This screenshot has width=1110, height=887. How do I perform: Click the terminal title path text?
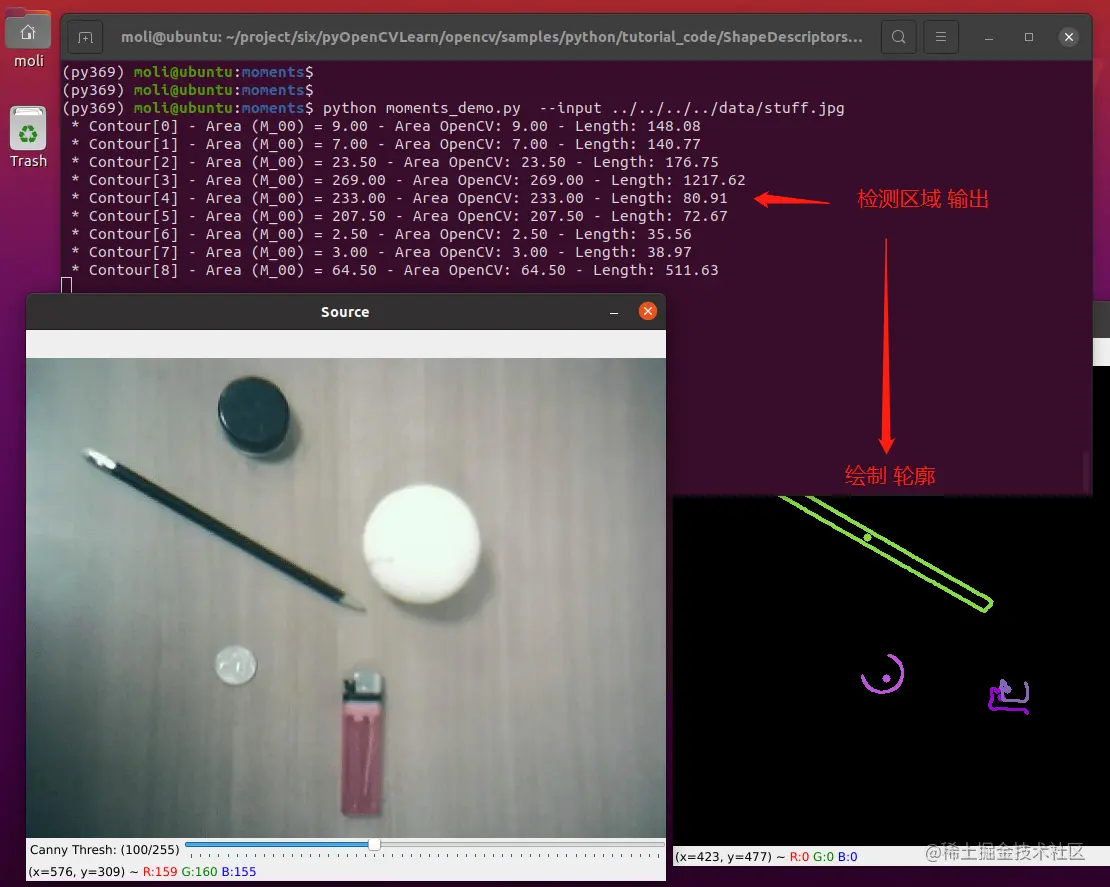click(x=491, y=37)
